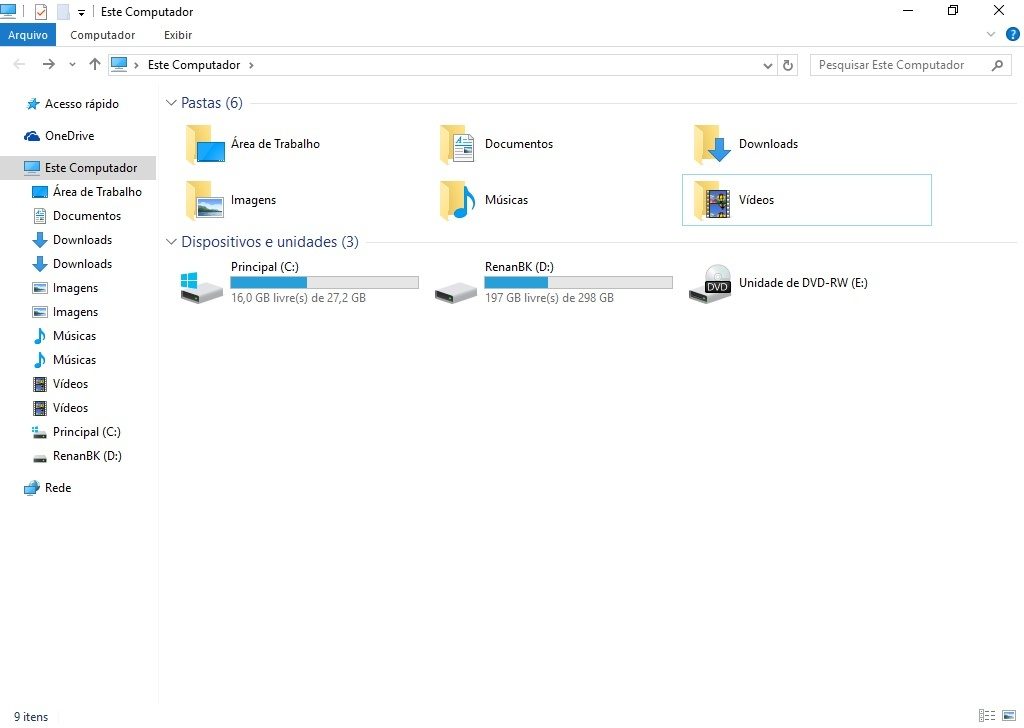Image resolution: width=1024 pixels, height=728 pixels.
Task: Minimize the Este Computador window
Action: pyautogui.click(x=908, y=11)
